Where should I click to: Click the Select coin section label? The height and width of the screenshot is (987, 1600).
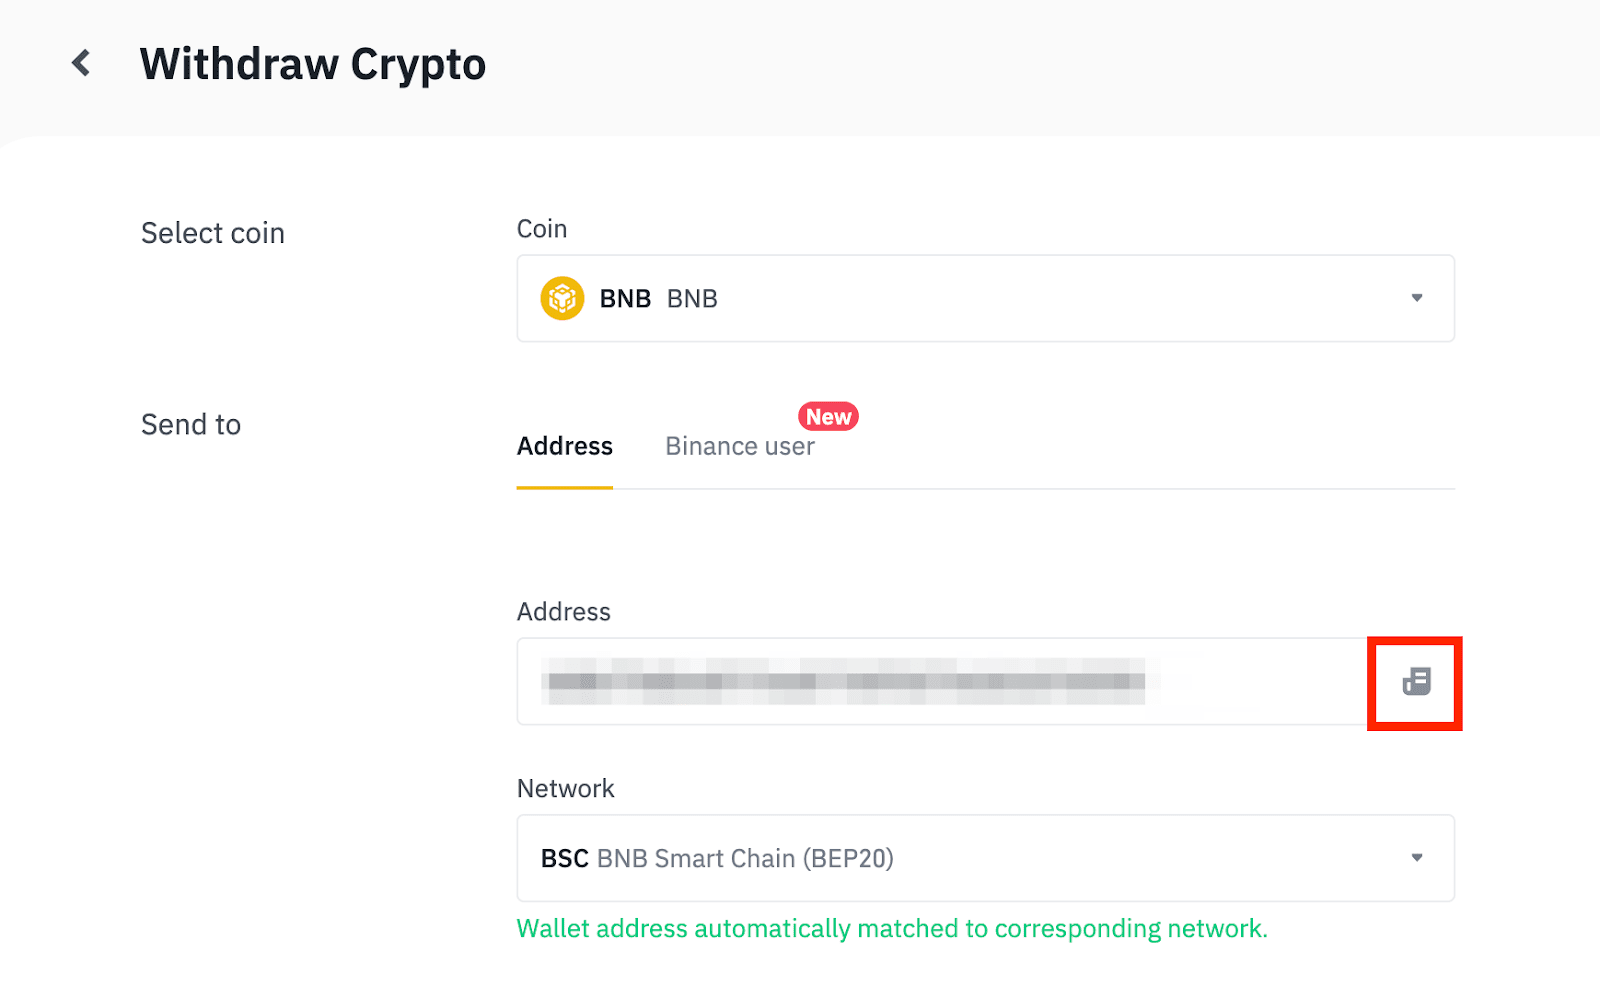[213, 233]
